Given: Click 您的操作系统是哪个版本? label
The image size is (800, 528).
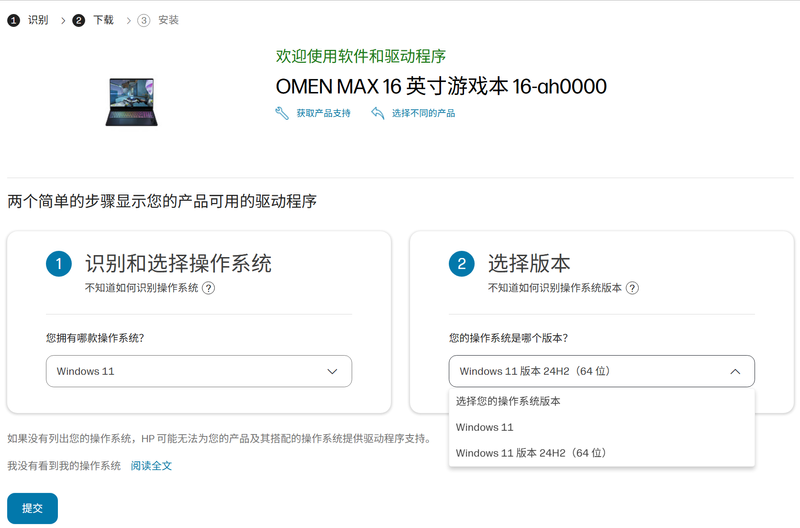Looking at the screenshot, I should pyautogui.click(x=508, y=338).
